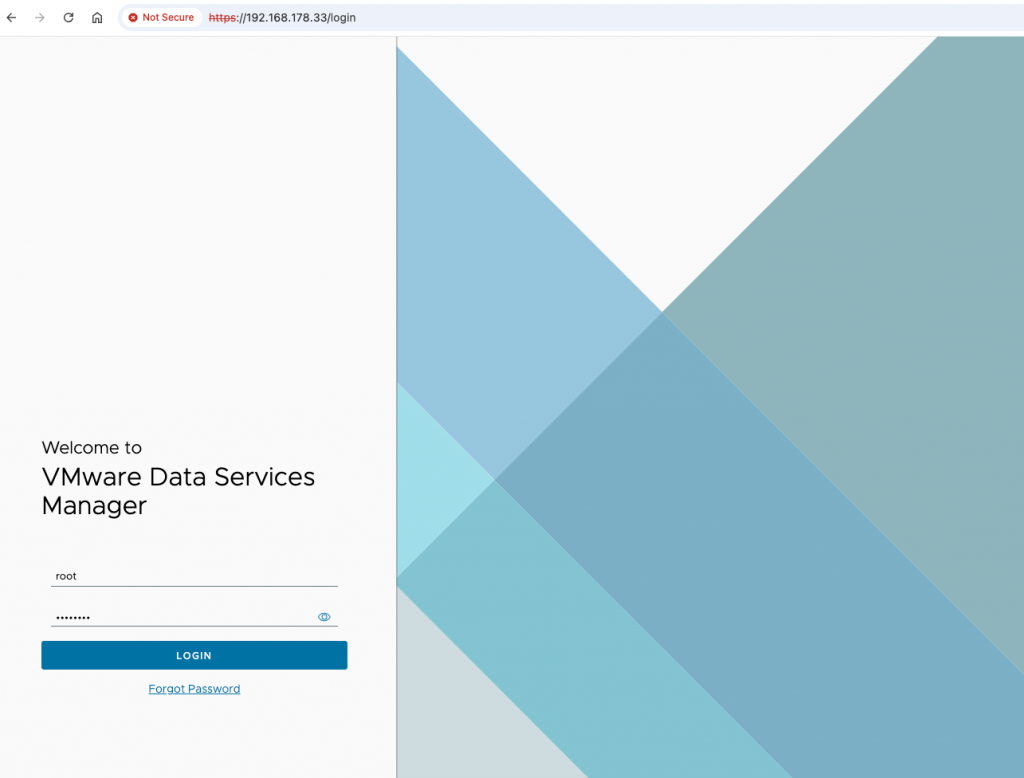Viewport: 1024px width, 778px height.
Task: Open the Forgot Password link
Action: 194,689
